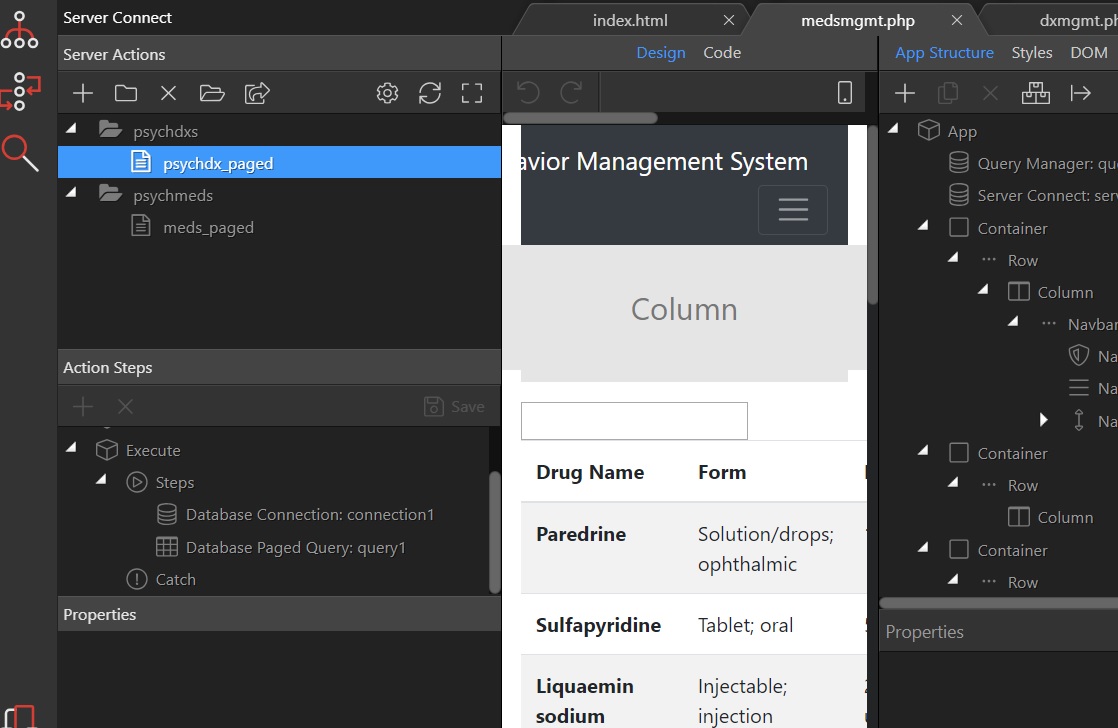
Task: Click the App Structure tree icon in sidebar
Action: coord(19,30)
